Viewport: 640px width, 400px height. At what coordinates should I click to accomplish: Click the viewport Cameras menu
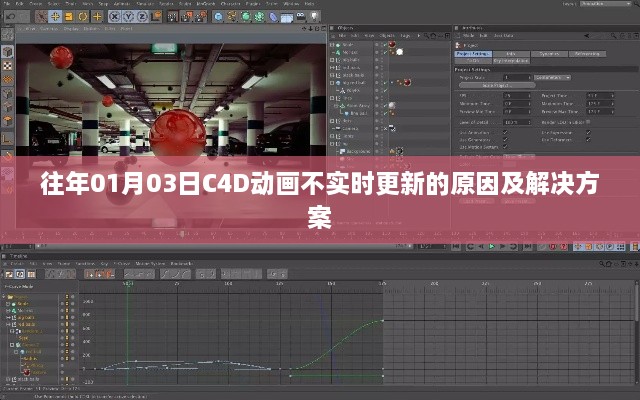49,29
